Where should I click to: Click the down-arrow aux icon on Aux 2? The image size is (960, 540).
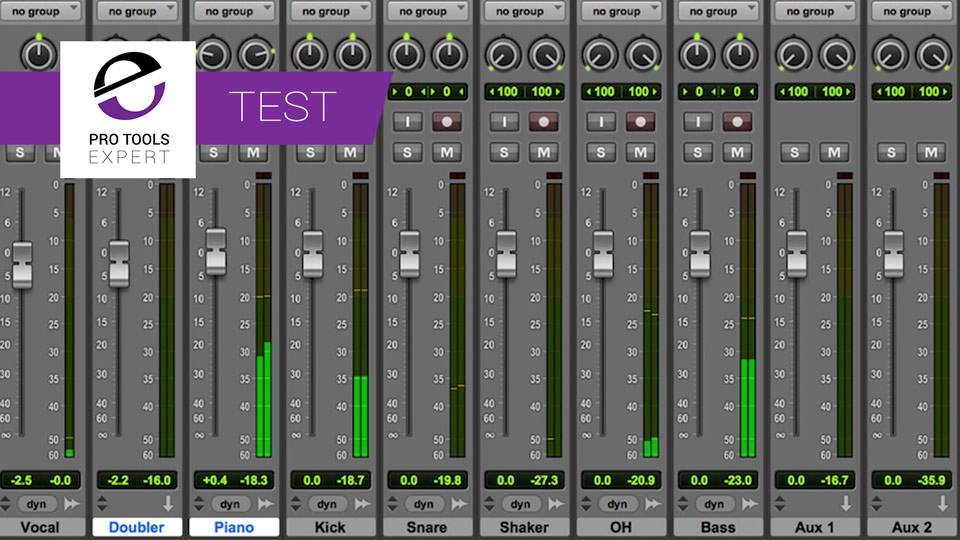(x=942, y=504)
